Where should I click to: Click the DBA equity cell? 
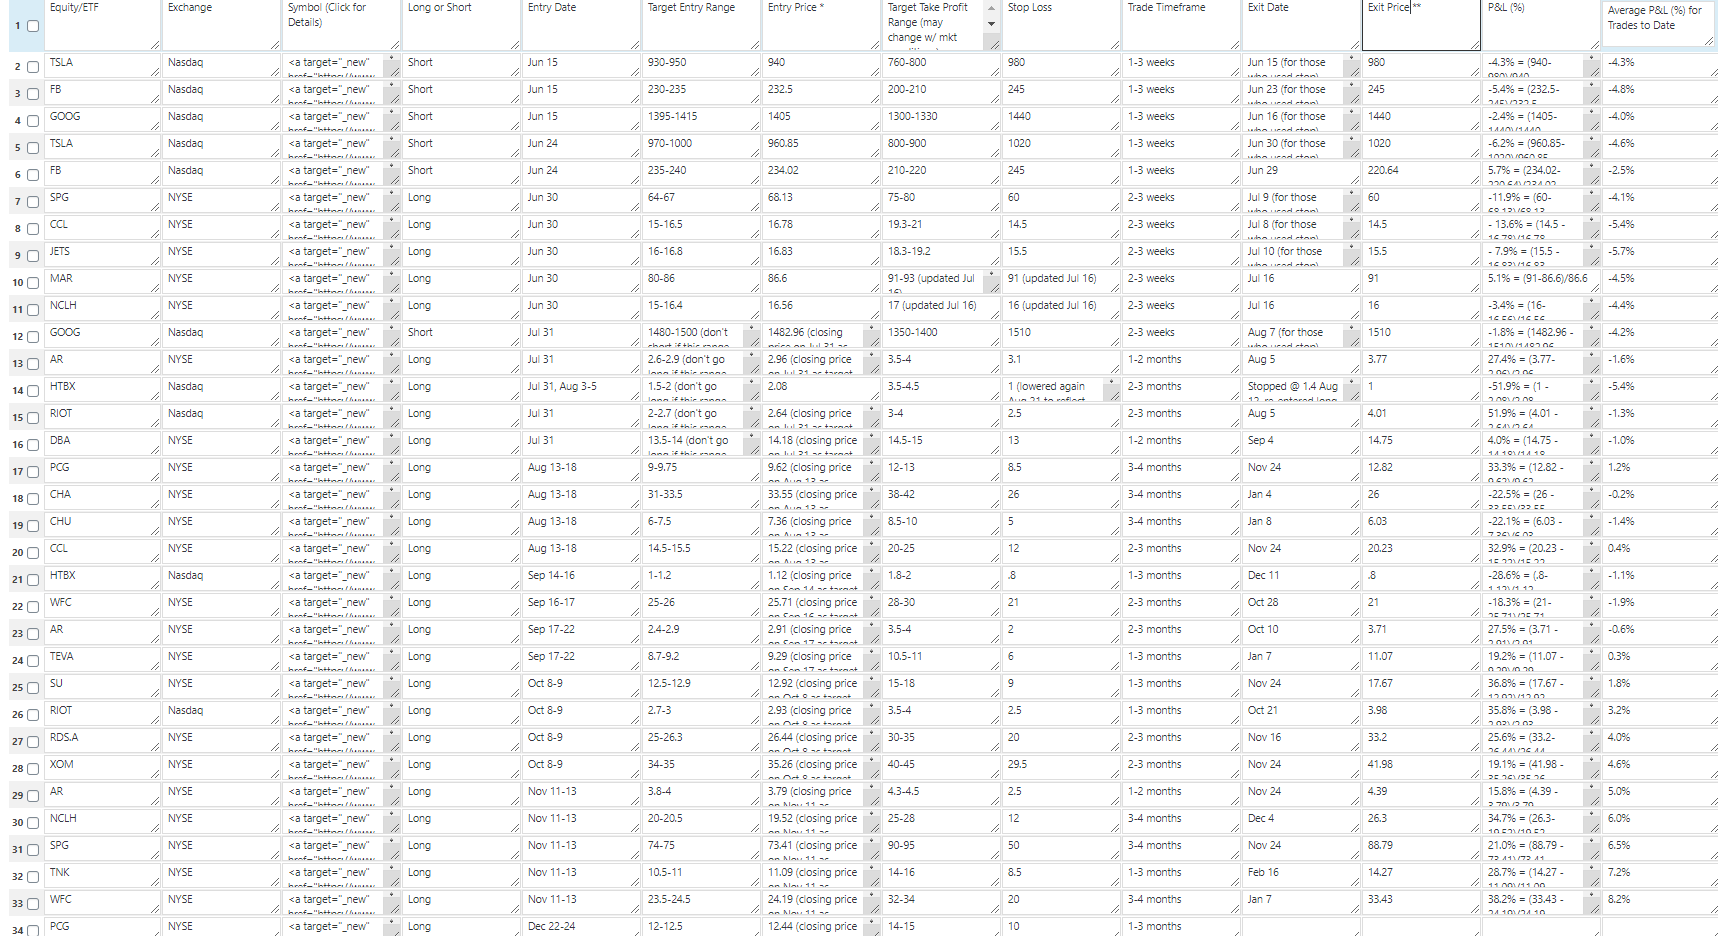tap(102, 444)
